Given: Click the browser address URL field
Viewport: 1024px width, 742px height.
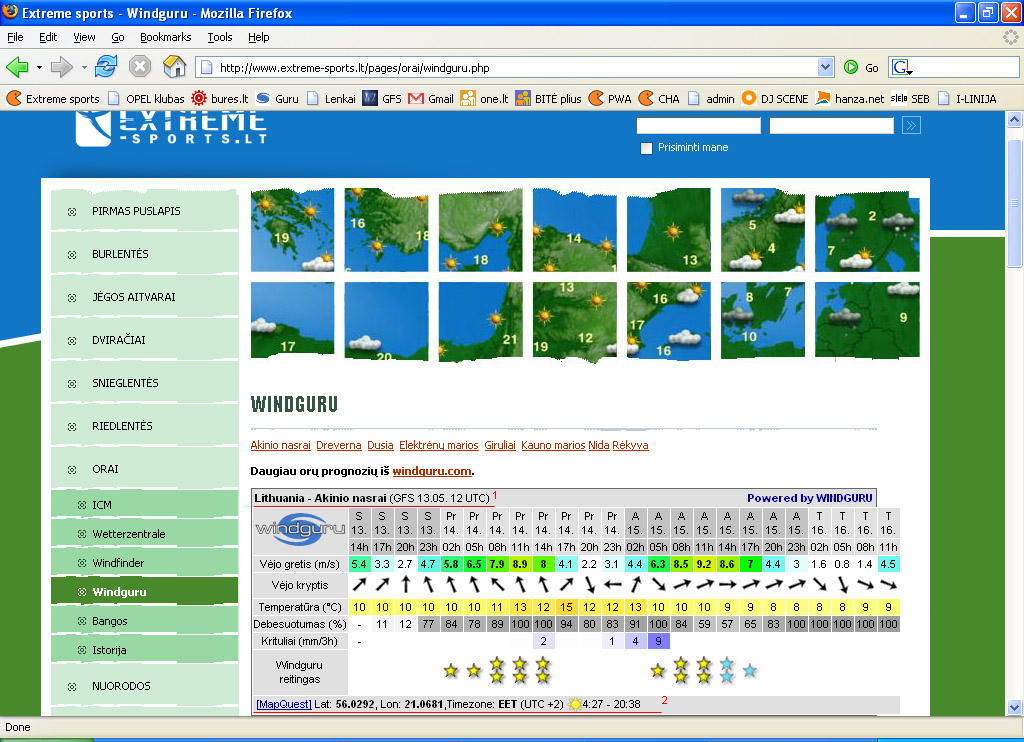Looking at the screenshot, I should pos(516,68).
